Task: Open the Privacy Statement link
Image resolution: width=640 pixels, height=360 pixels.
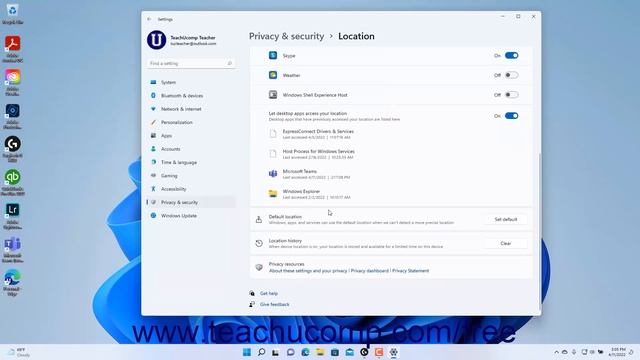Action: [x=411, y=271]
